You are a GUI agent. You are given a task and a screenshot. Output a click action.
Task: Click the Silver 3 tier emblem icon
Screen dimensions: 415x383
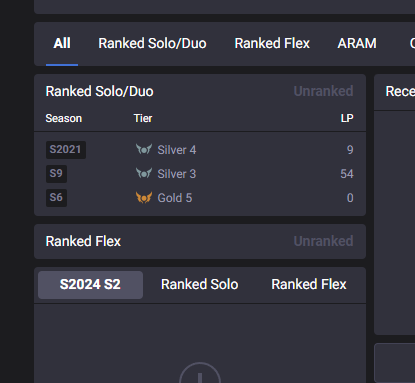pos(144,173)
